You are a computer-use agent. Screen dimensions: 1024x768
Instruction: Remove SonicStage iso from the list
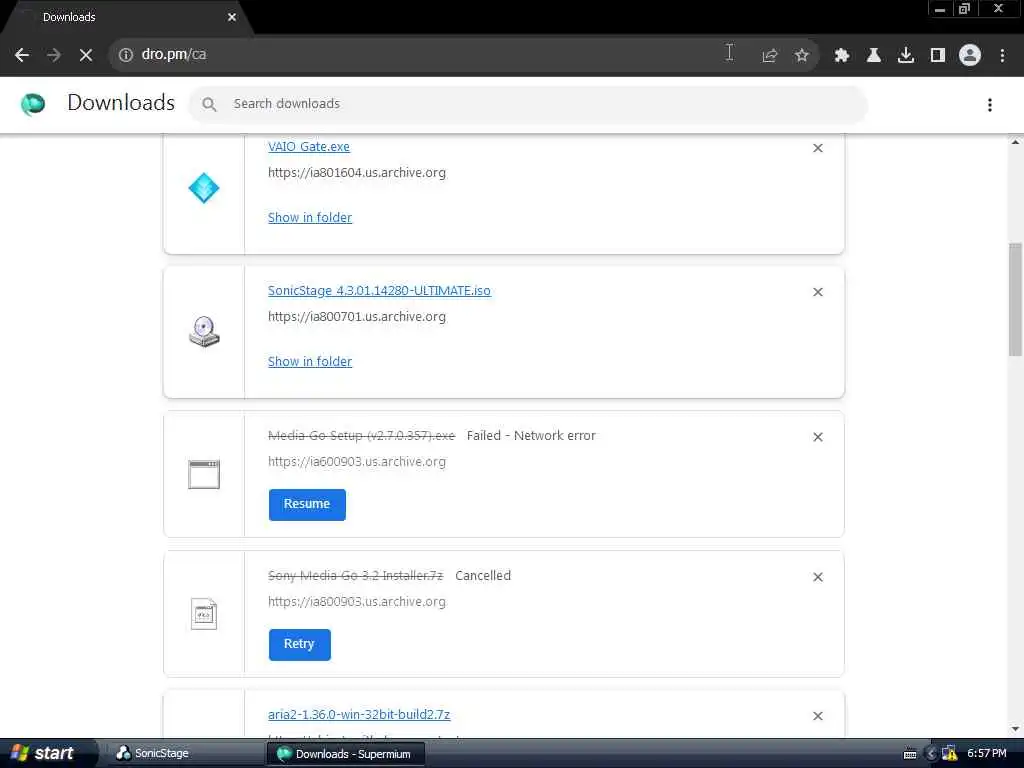[818, 292]
